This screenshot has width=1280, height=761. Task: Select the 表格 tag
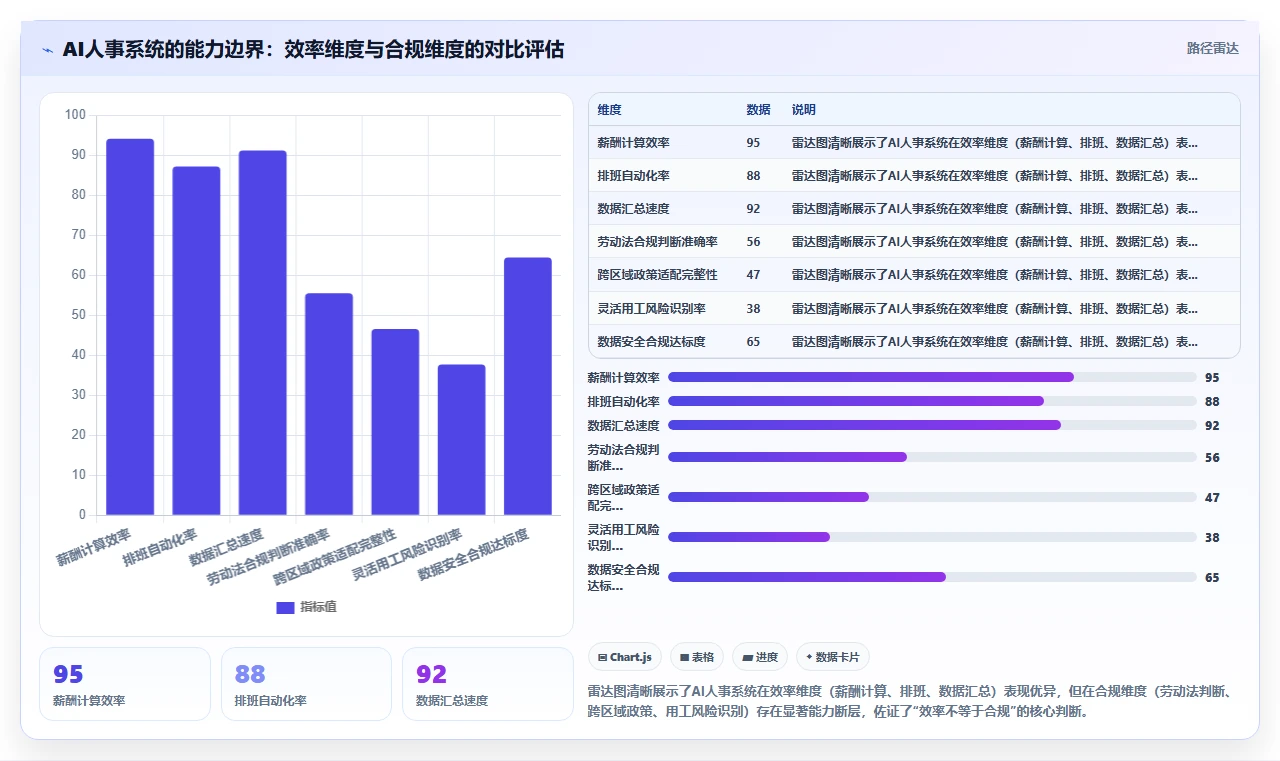696,657
